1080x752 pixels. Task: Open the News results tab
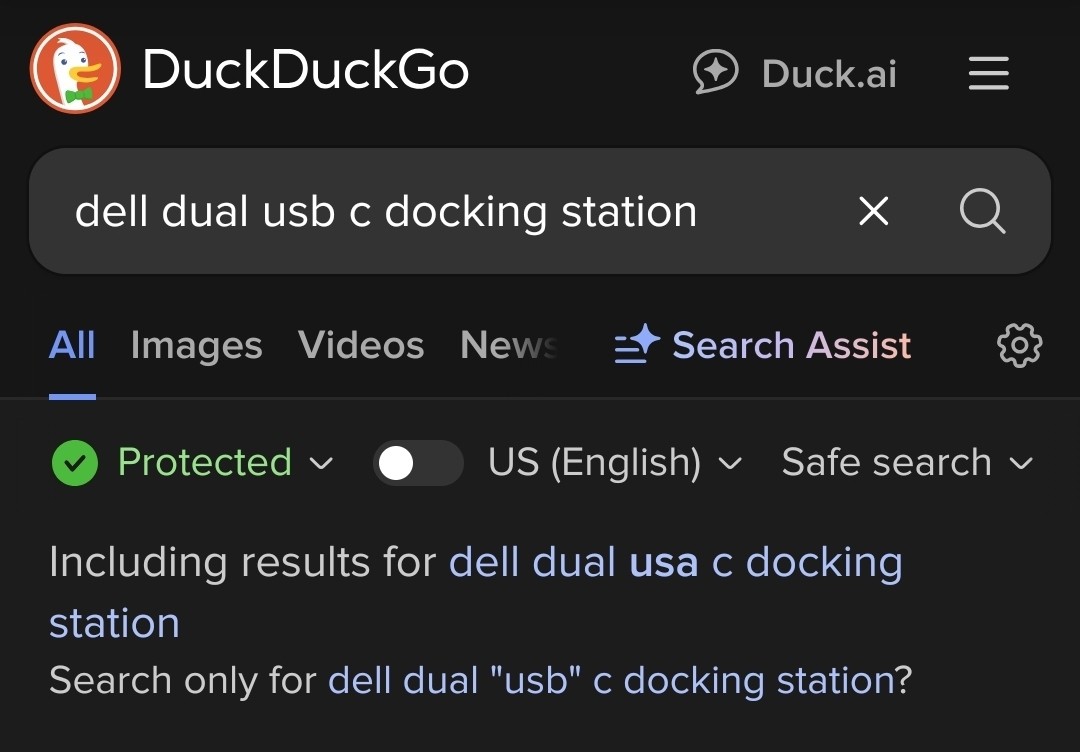[x=508, y=345]
